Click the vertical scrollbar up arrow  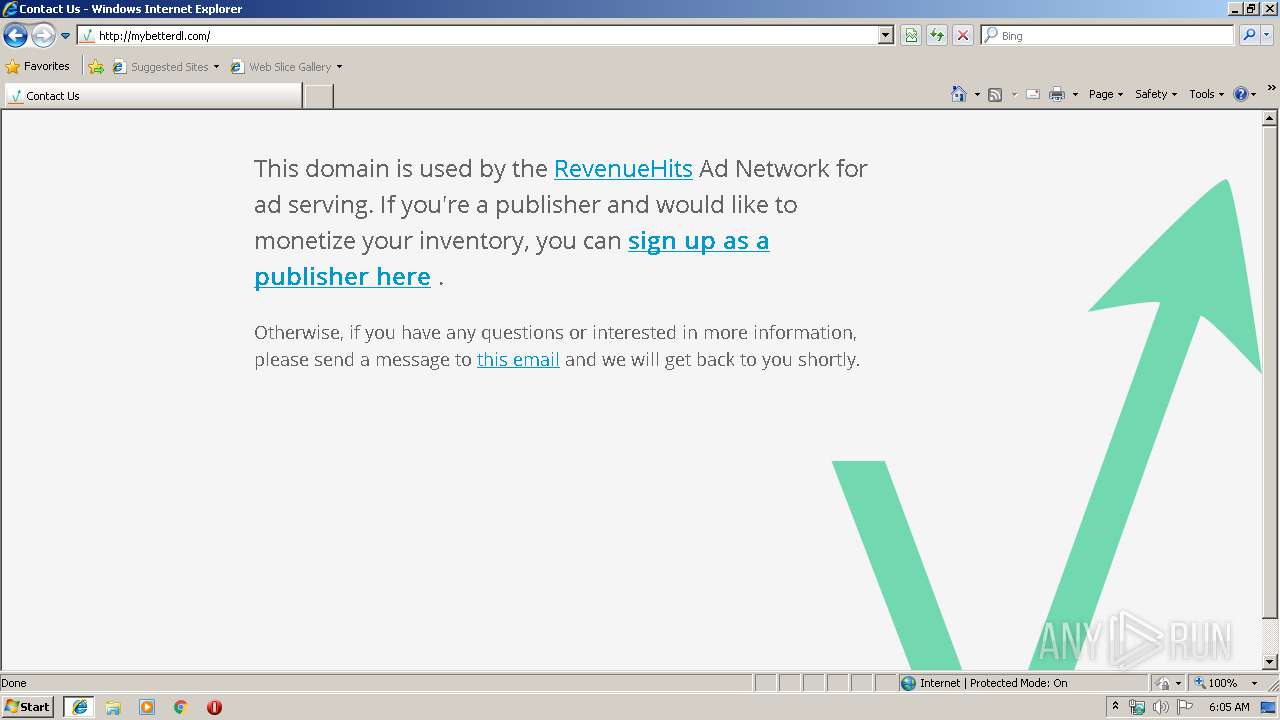click(1270, 119)
